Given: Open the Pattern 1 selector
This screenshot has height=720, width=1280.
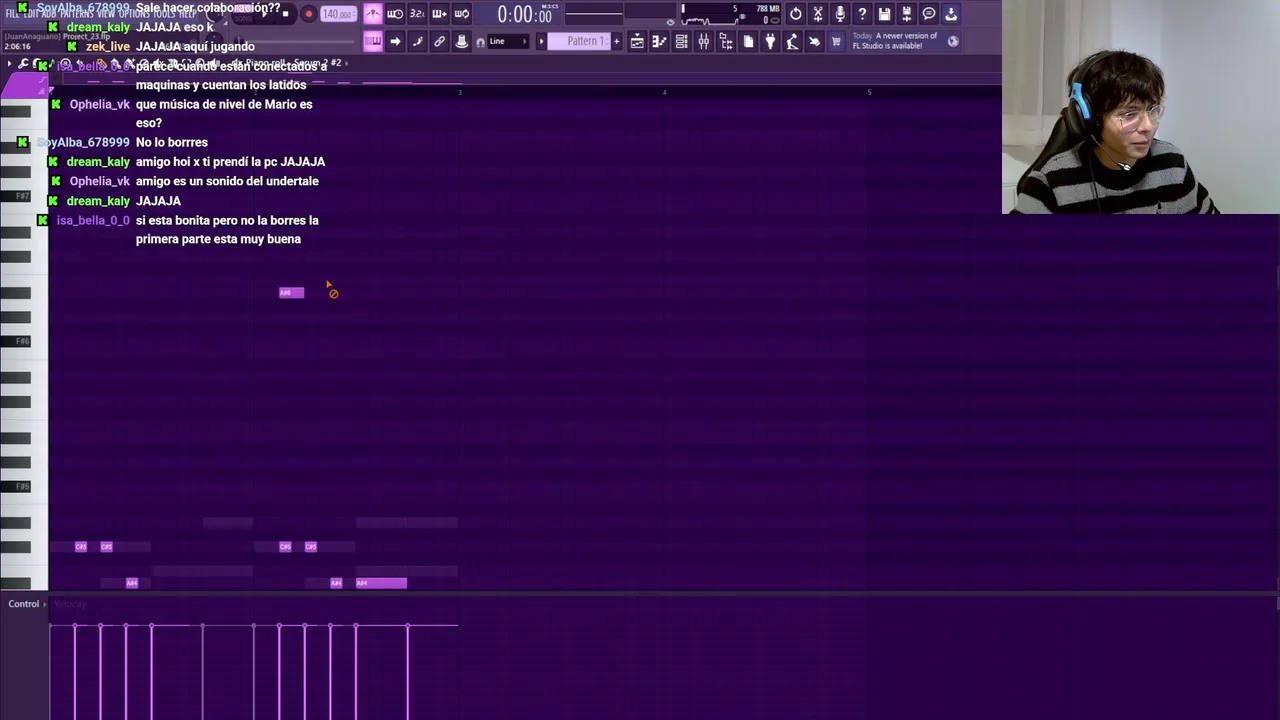Looking at the screenshot, I should point(585,41).
